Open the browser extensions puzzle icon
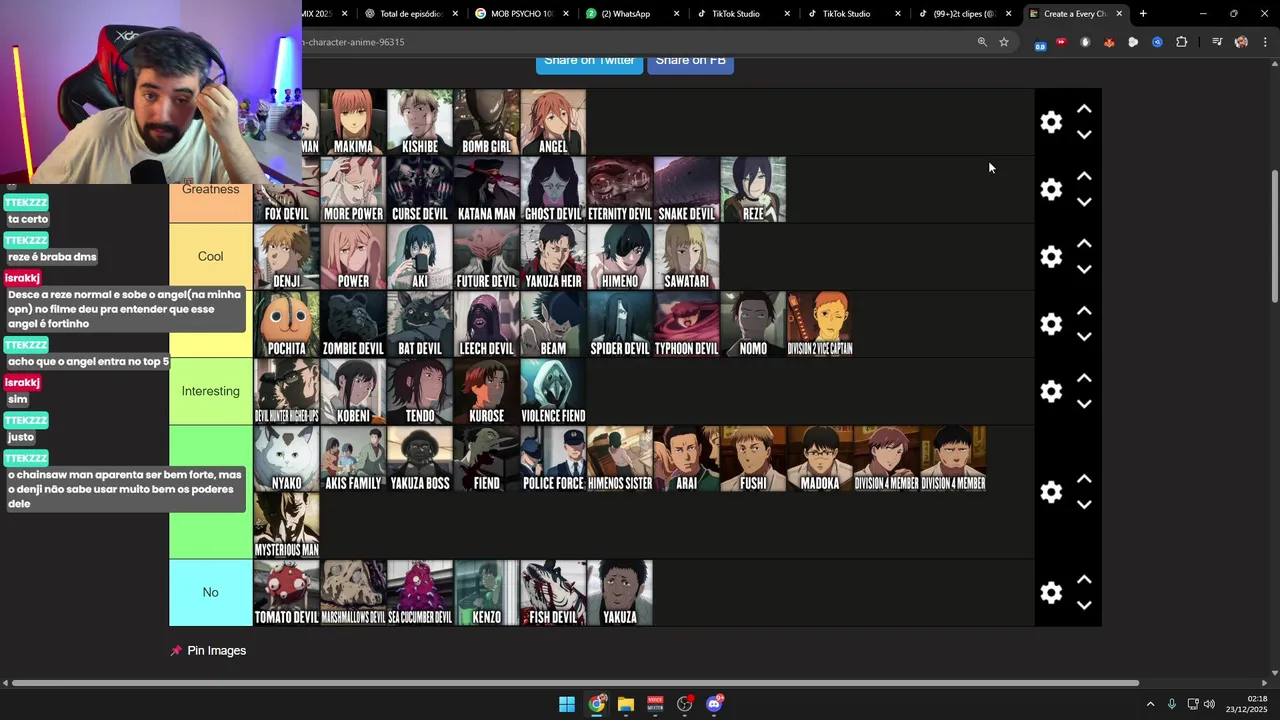 click(1181, 42)
